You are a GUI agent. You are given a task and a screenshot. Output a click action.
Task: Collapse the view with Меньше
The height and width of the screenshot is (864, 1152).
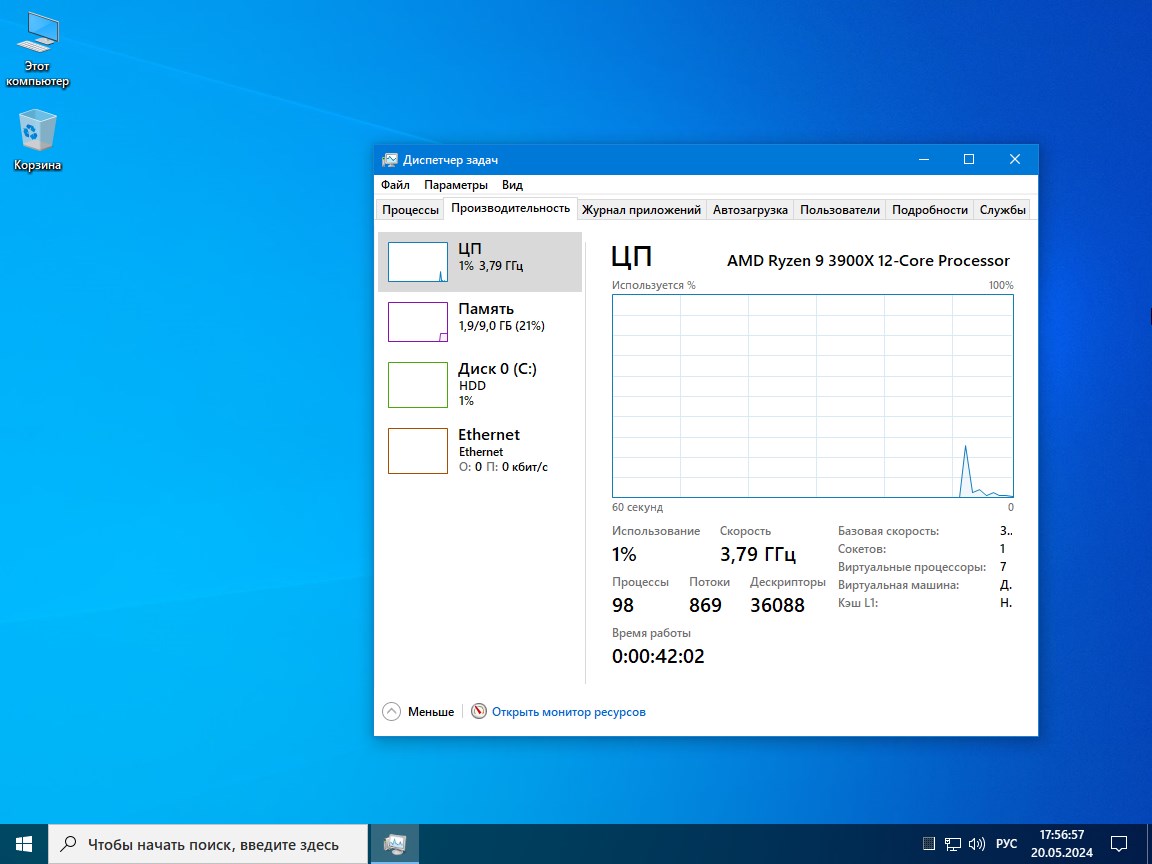pyautogui.click(x=417, y=711)
